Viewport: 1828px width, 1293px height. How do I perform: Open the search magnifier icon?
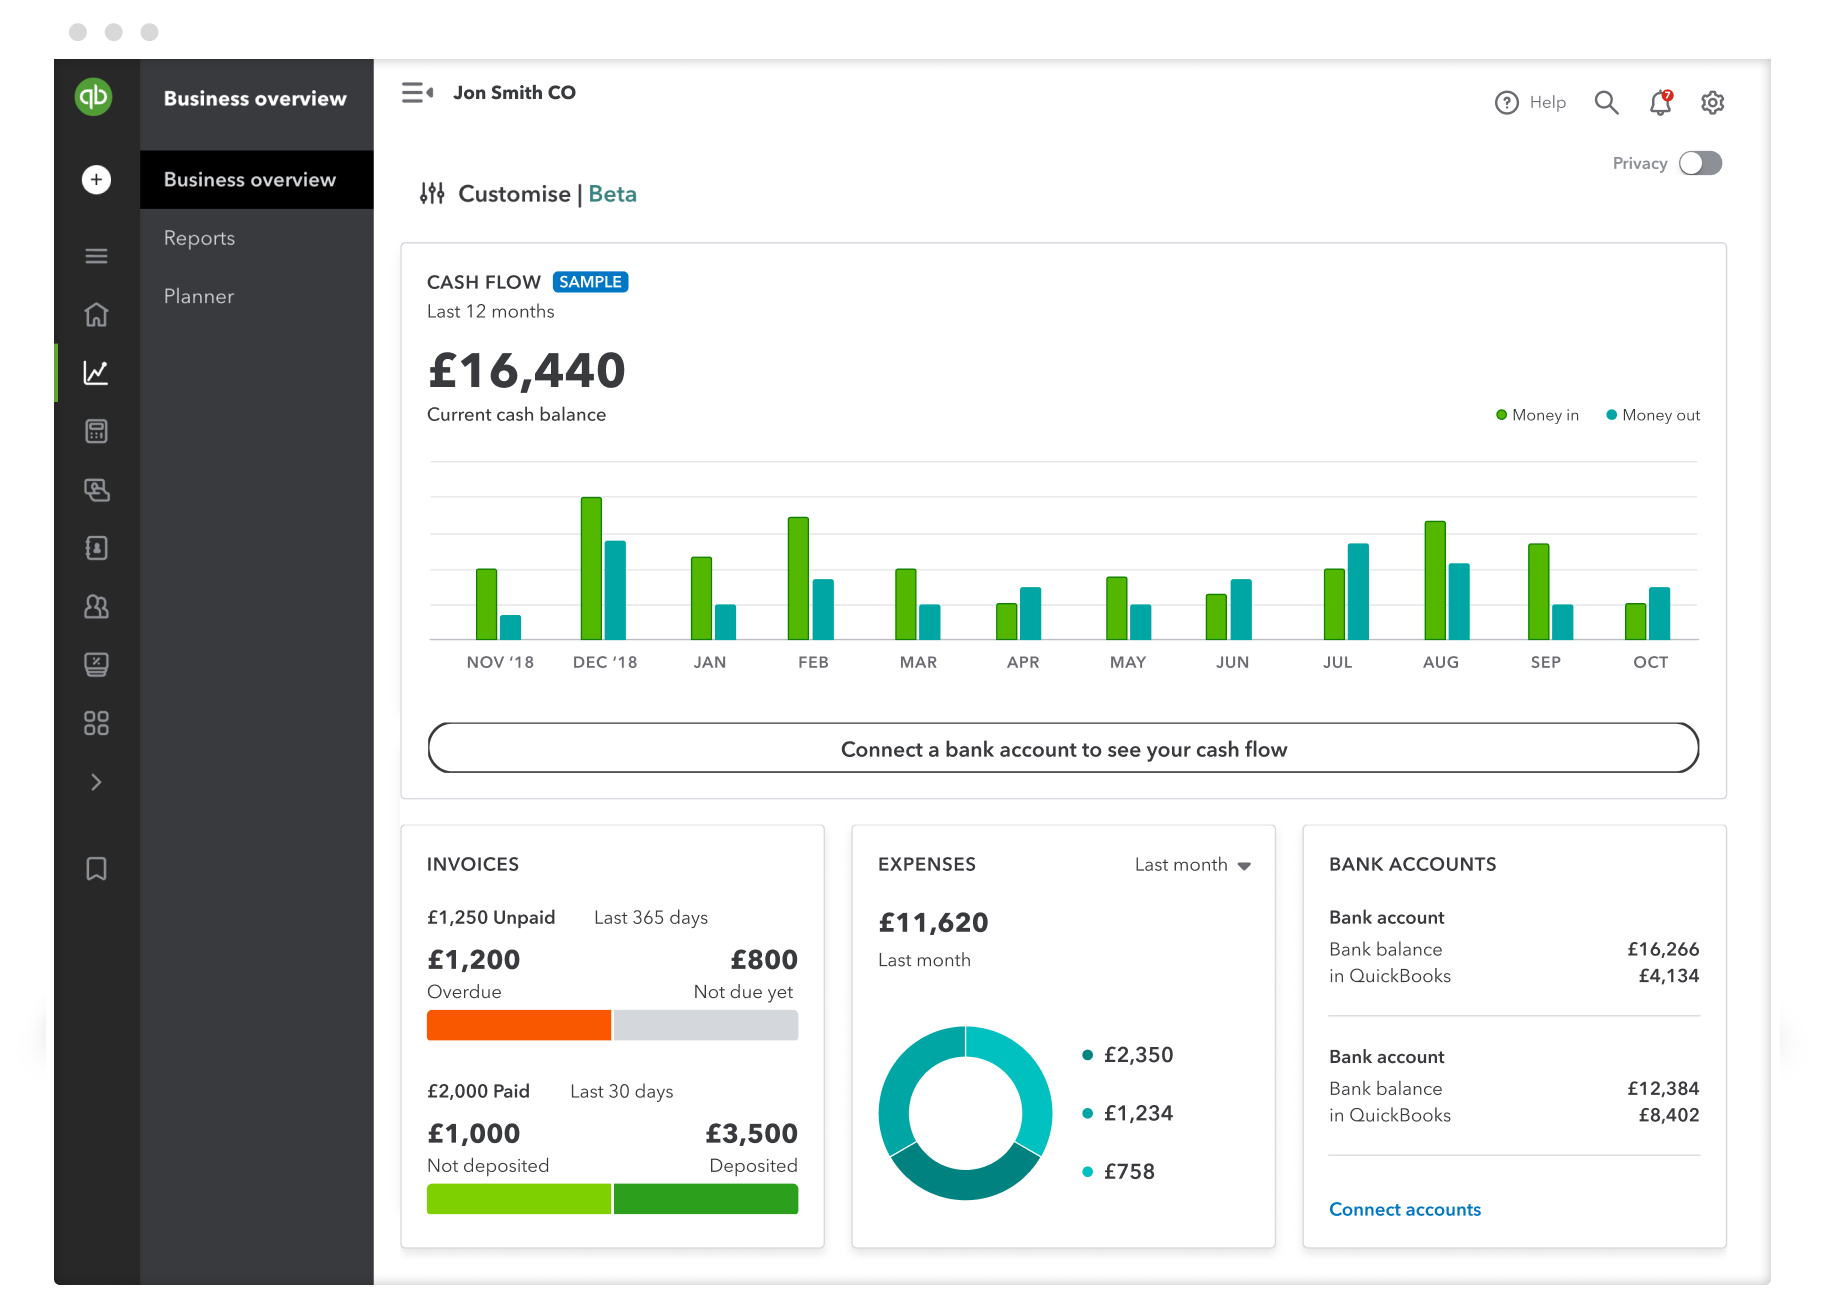tap(1606, 102)
